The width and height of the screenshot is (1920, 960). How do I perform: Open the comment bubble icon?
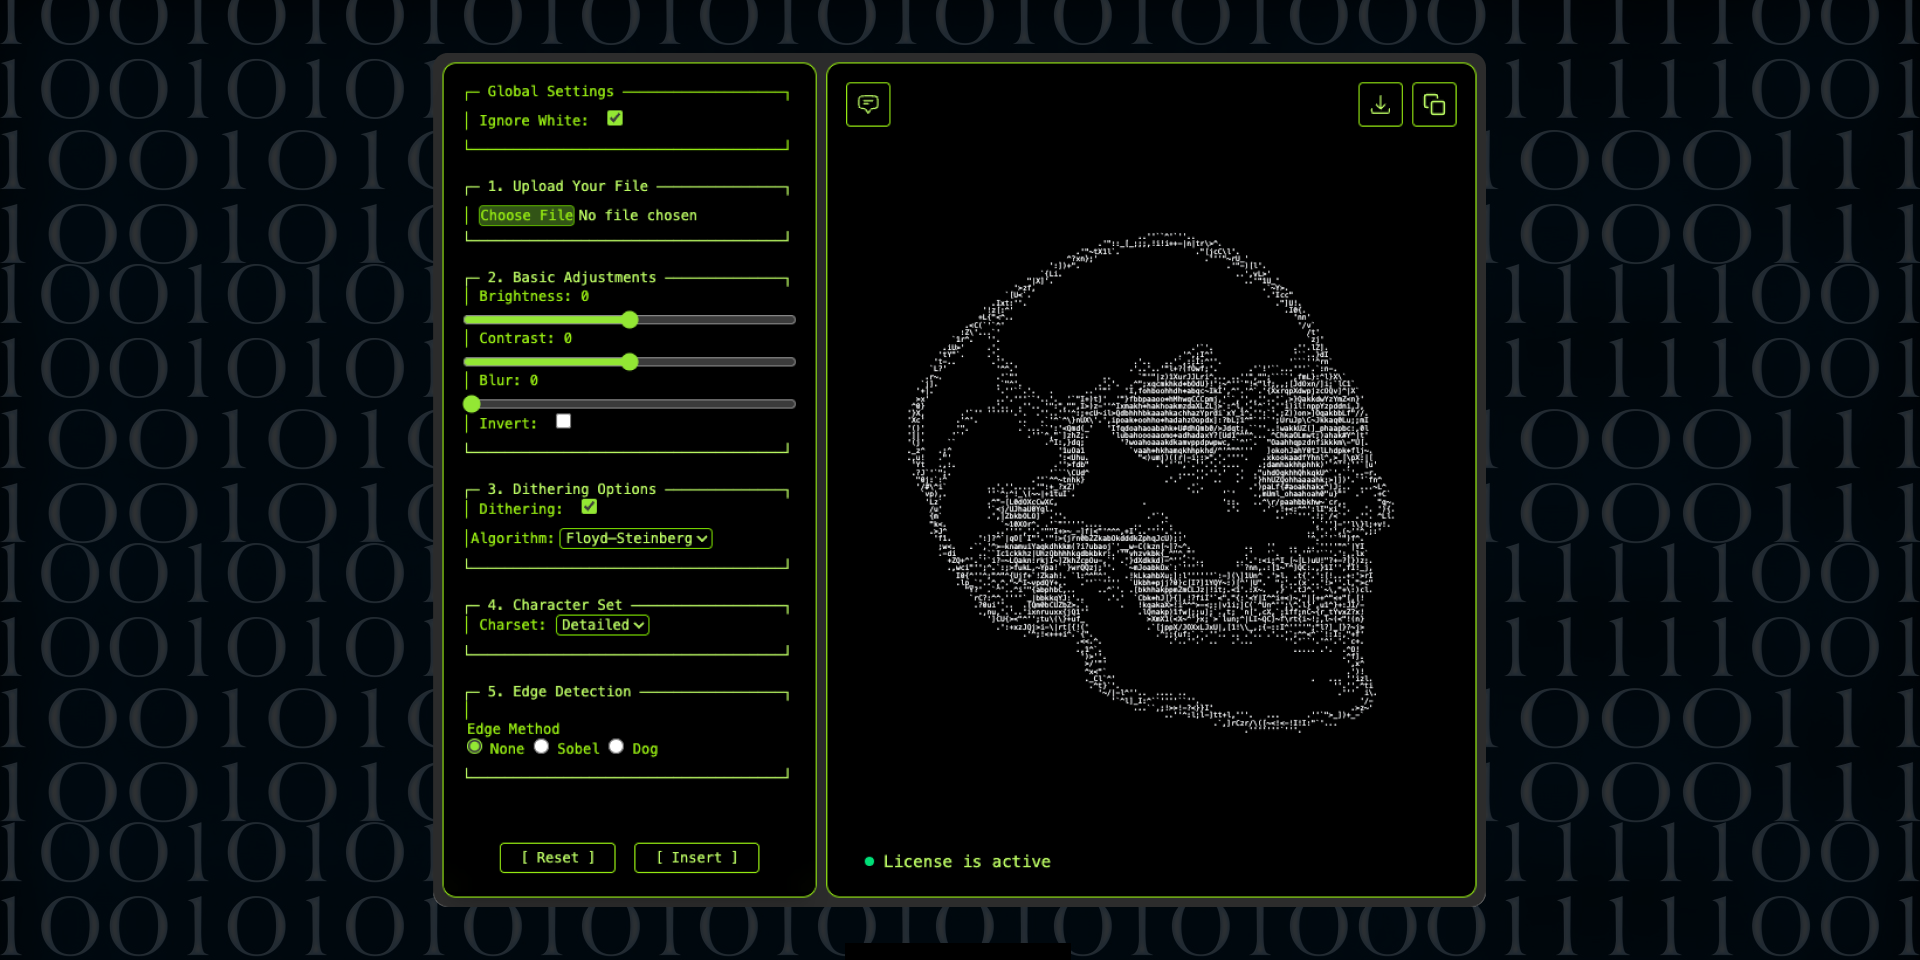tap(867, 104)
